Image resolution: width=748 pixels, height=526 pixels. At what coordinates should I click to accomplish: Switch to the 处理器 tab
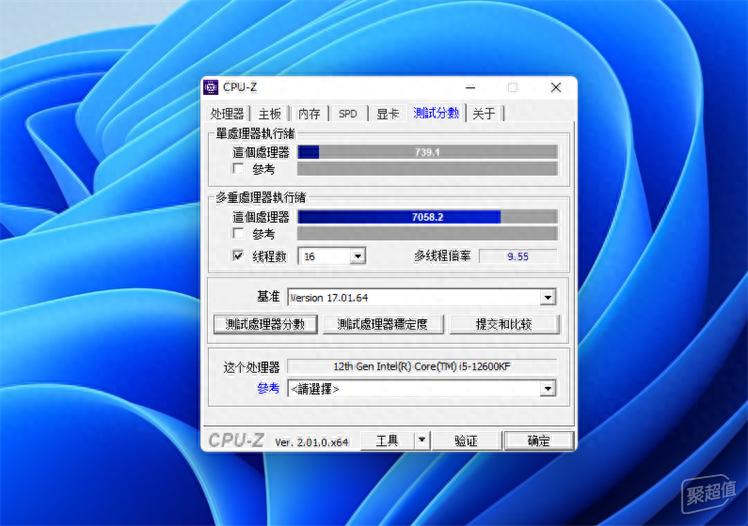tap(227, 113)
